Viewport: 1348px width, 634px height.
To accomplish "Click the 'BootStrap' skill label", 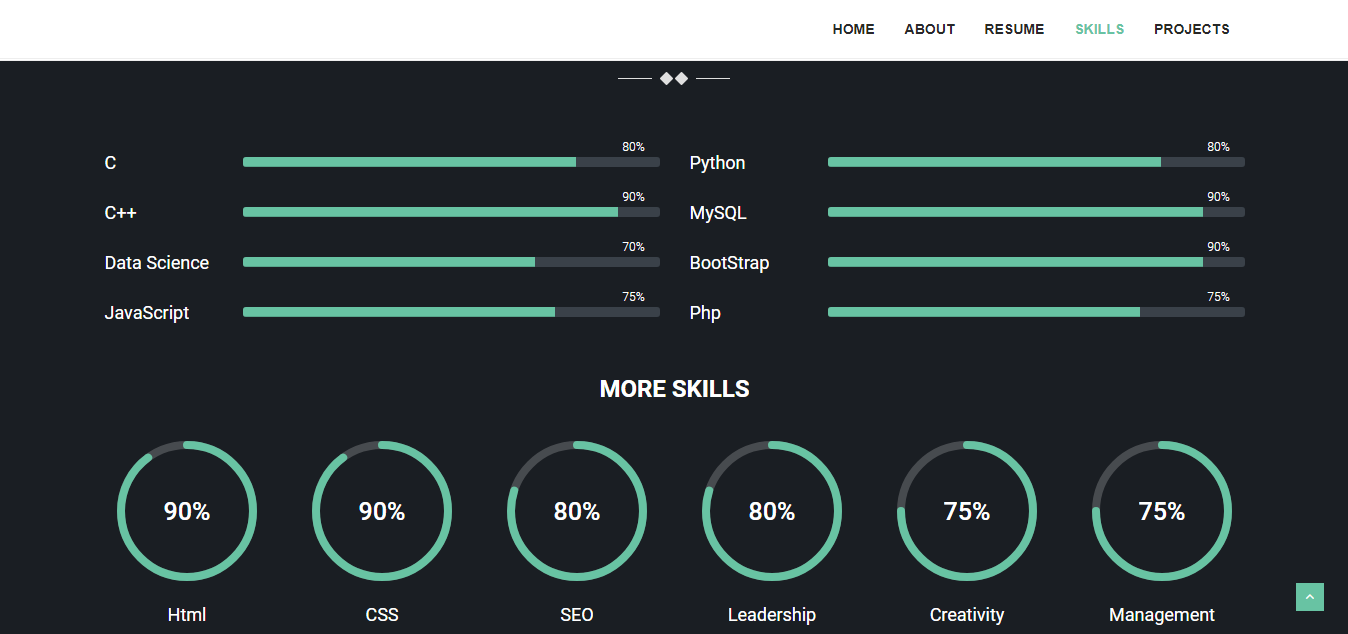I will [x=729, y=263].
